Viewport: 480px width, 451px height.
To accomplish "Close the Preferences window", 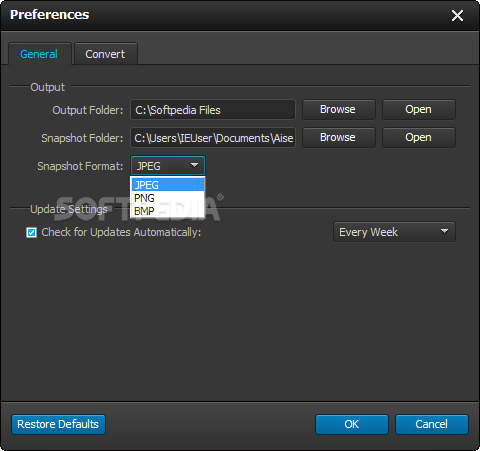I will click(x=457, y=15).
